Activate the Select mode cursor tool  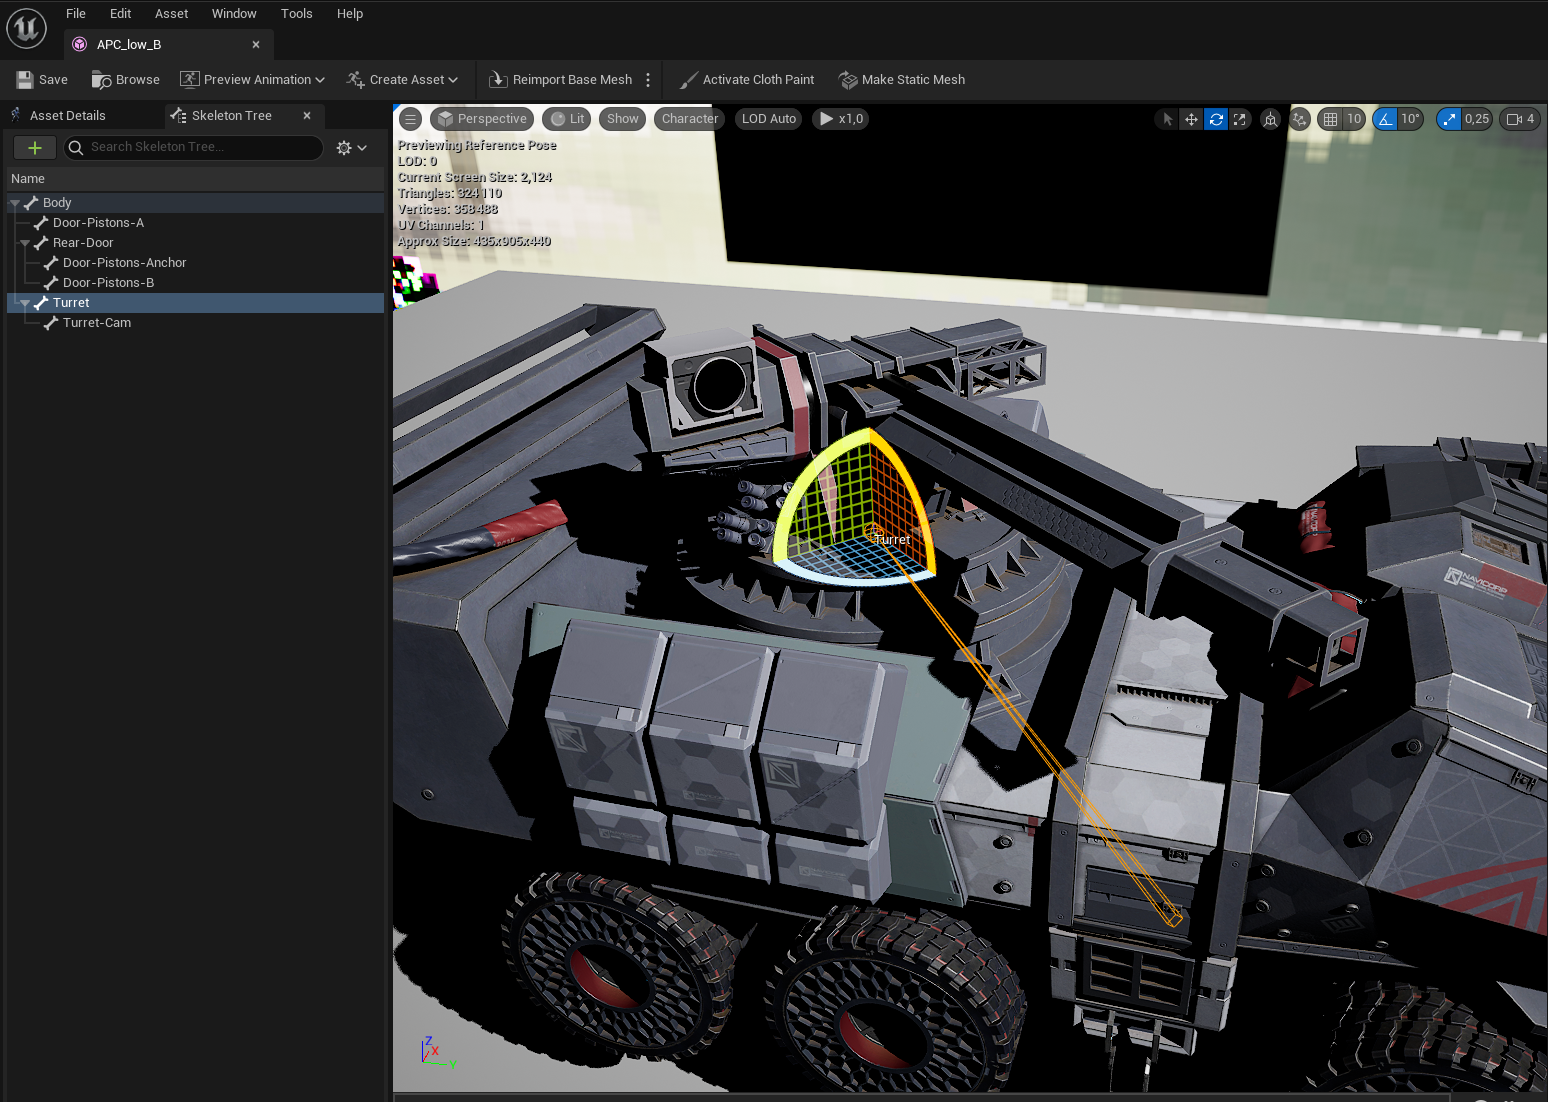(x=1167, y=119)
